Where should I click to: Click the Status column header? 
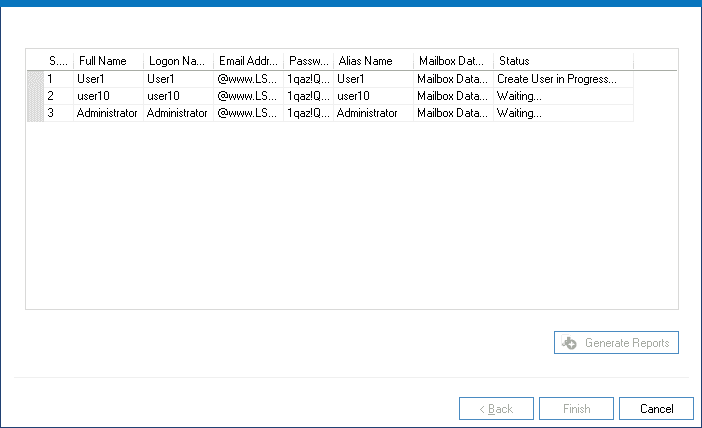(x=564, y=61)
